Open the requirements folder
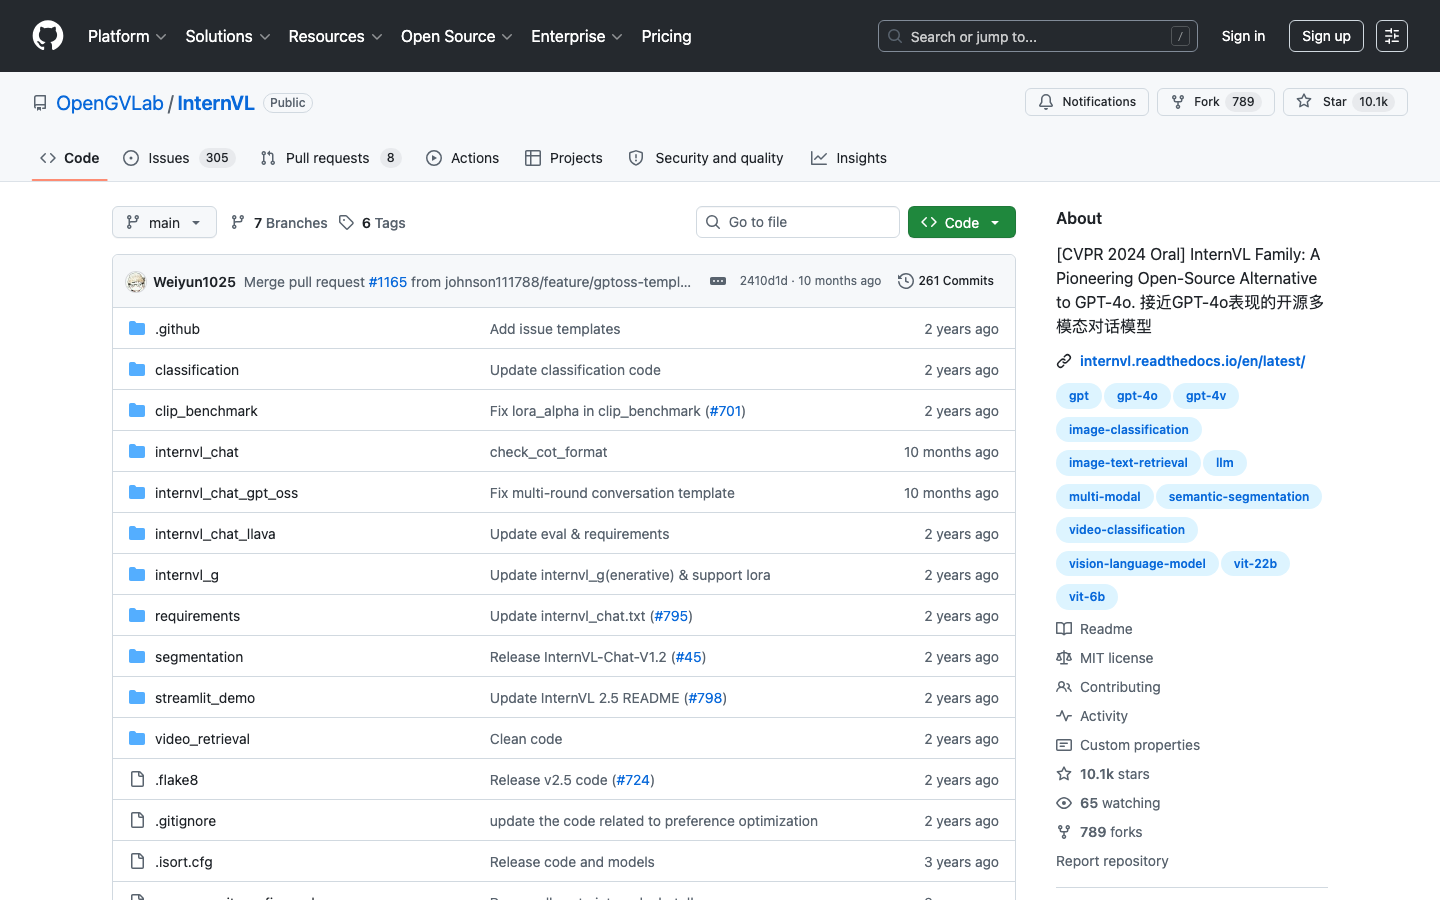 (197, 616)
